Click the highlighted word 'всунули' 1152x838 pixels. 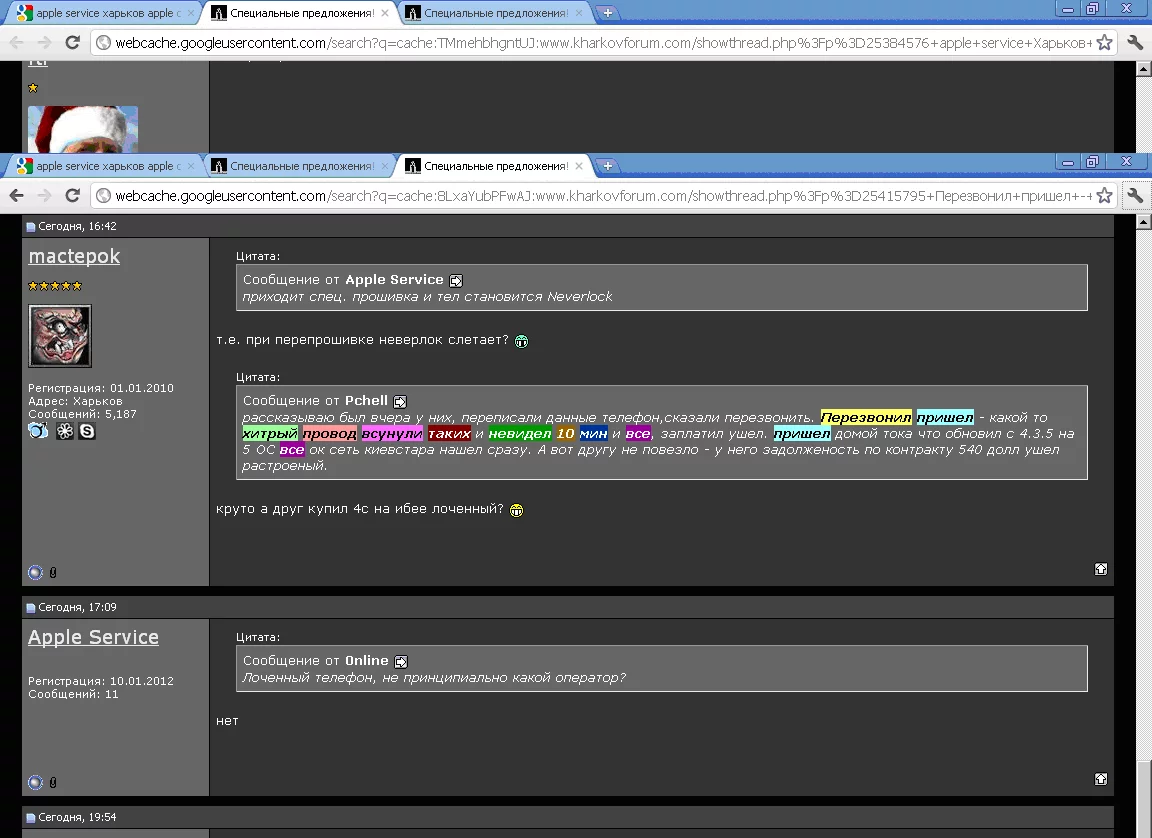point(392,433)
